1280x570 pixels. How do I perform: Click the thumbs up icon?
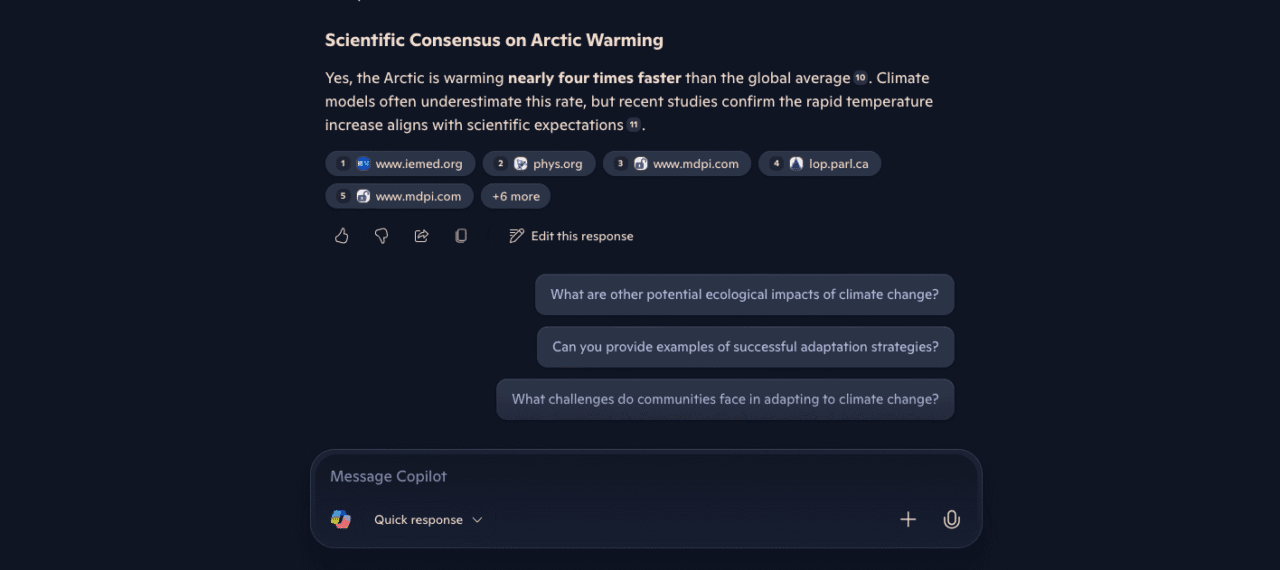pos(341,236)
